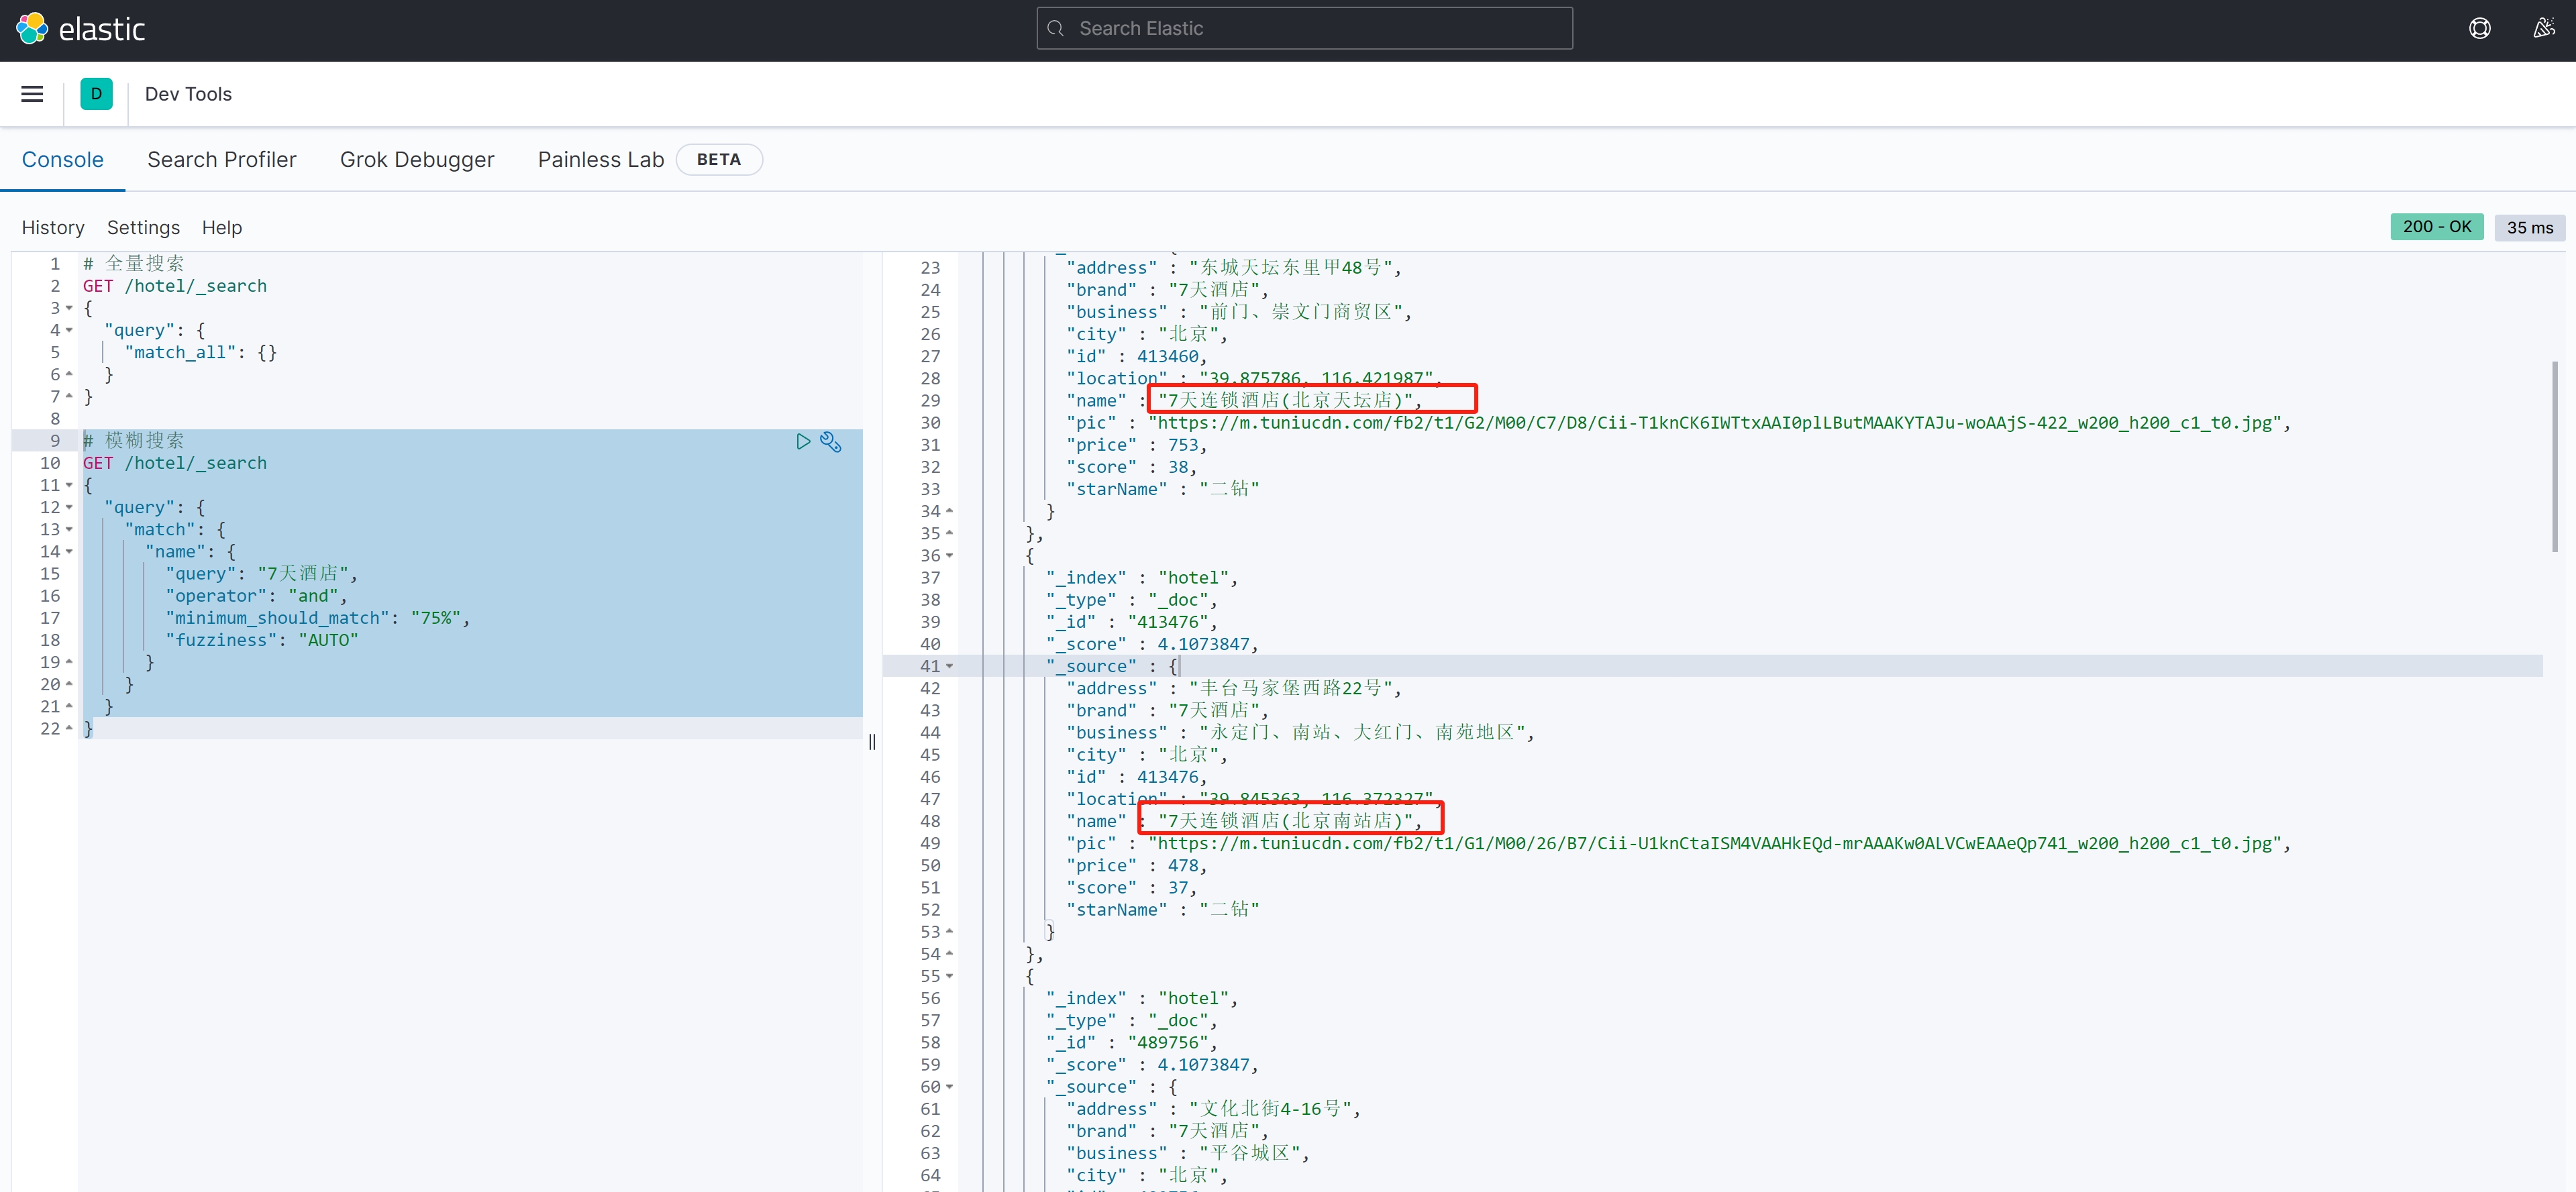Collapse the query block at editor line 12
Screen dimensions: 2576x1192
coord(69,507)
